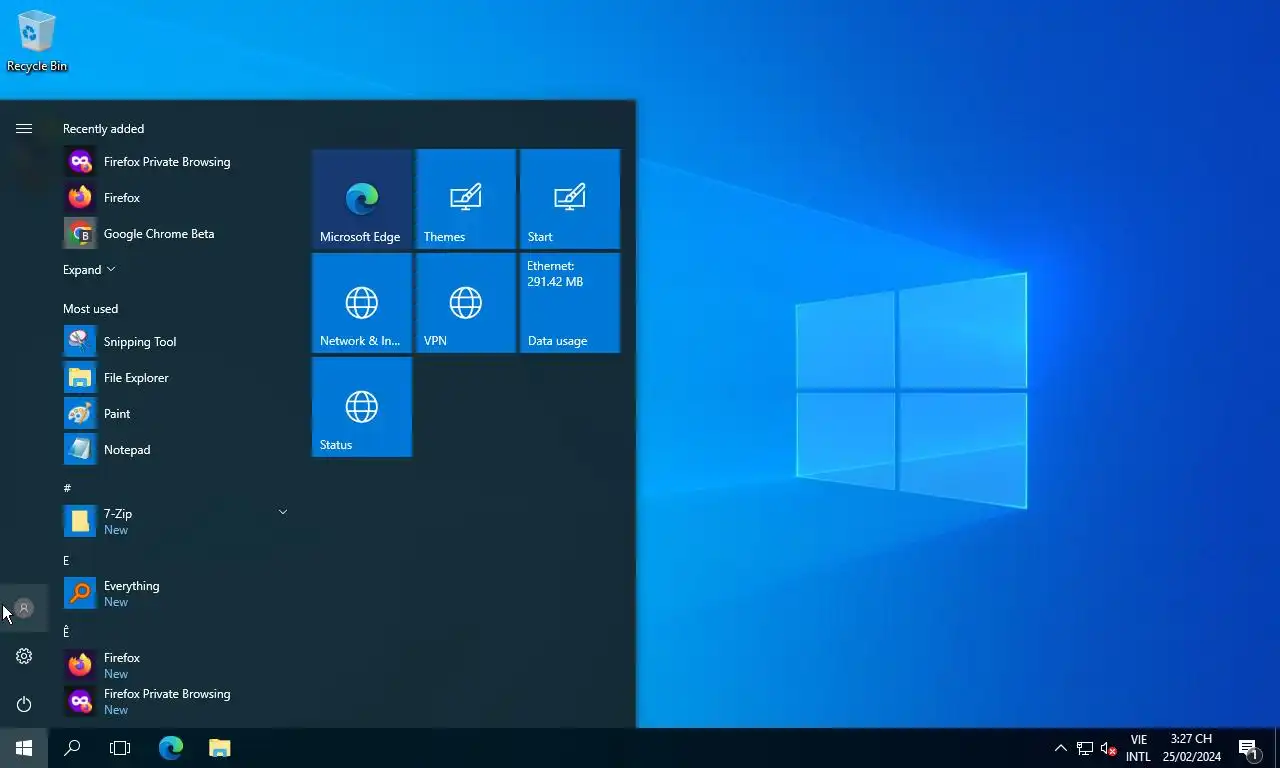
Task: Open File Explorer from Most used
Action: tap(176, 378)
